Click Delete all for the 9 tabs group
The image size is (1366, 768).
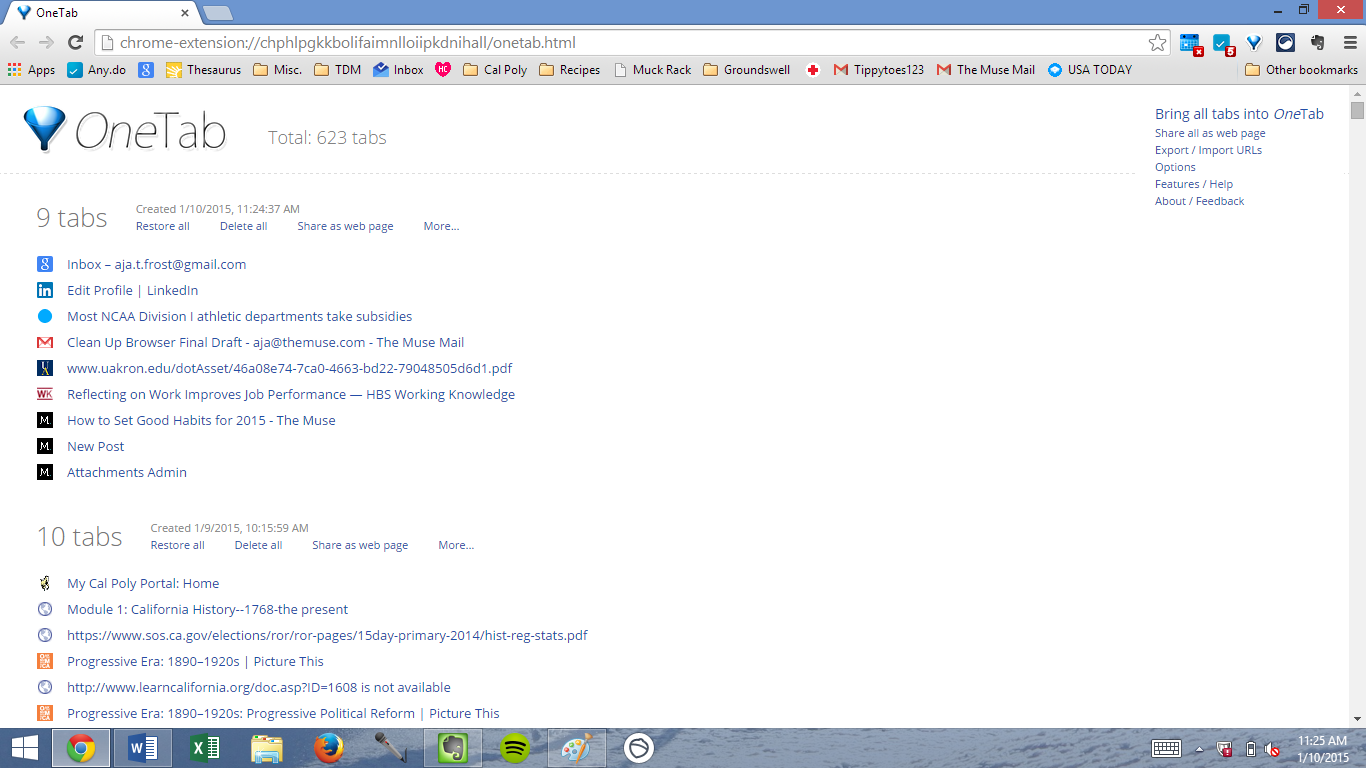tap(243, 226)
